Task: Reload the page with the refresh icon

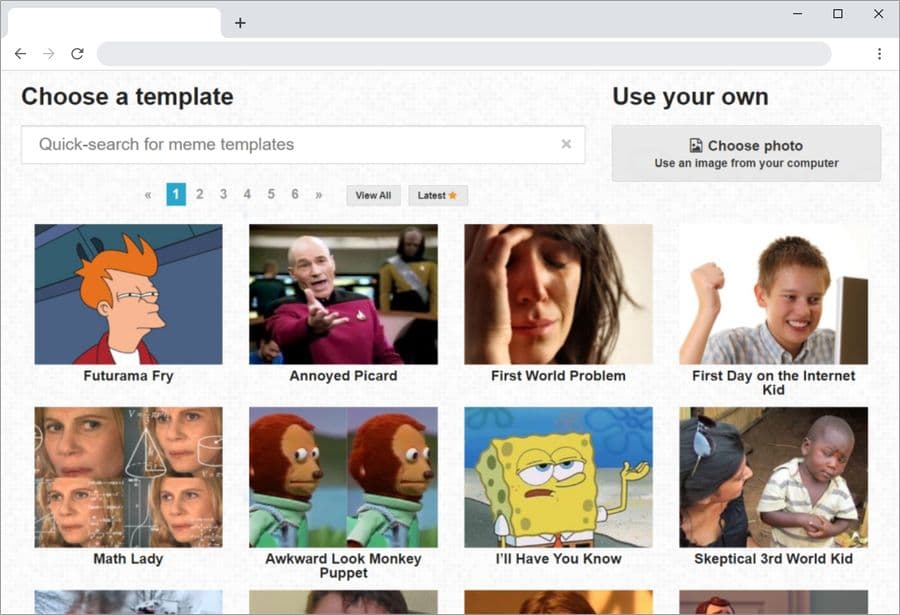Action: click(x=77, y=54)
